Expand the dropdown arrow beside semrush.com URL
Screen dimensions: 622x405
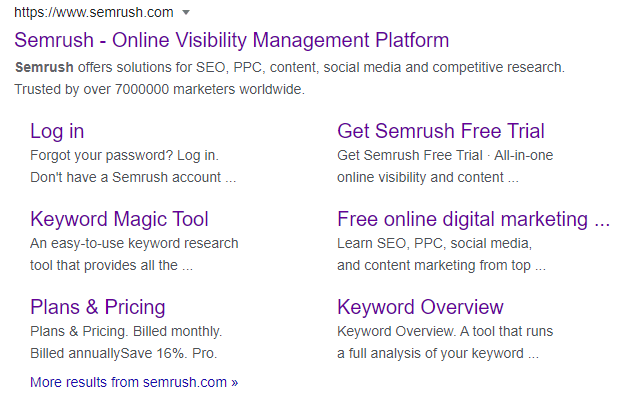[x=186, y=13]
